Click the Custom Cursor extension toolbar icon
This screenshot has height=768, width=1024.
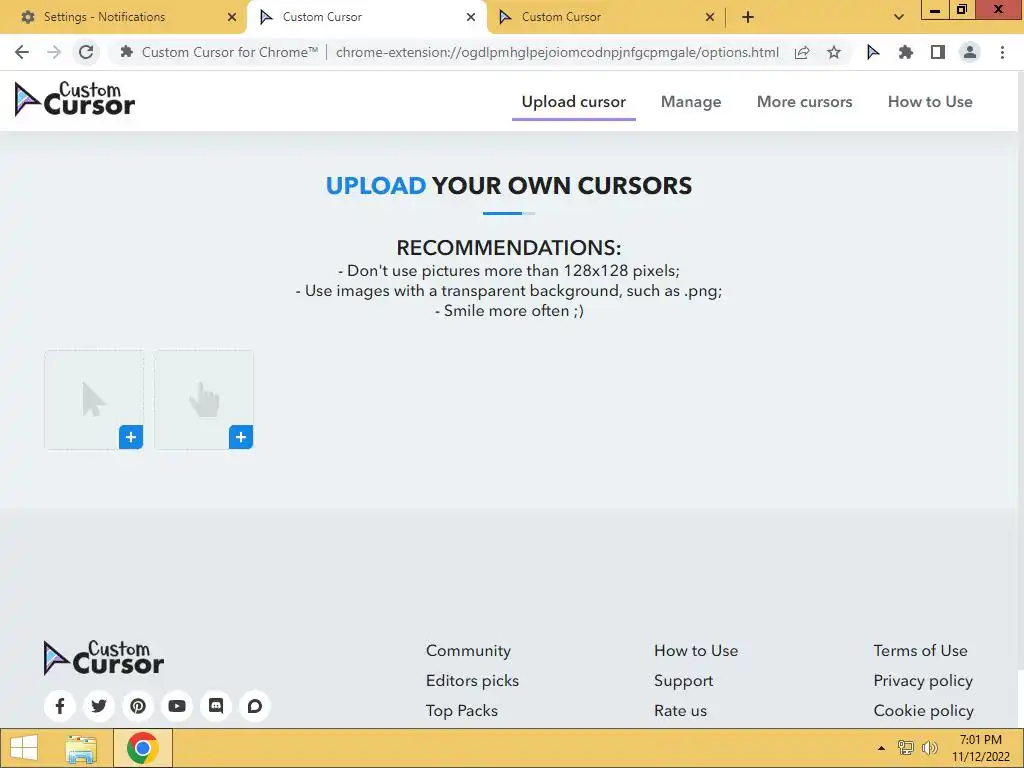point(872,52)
